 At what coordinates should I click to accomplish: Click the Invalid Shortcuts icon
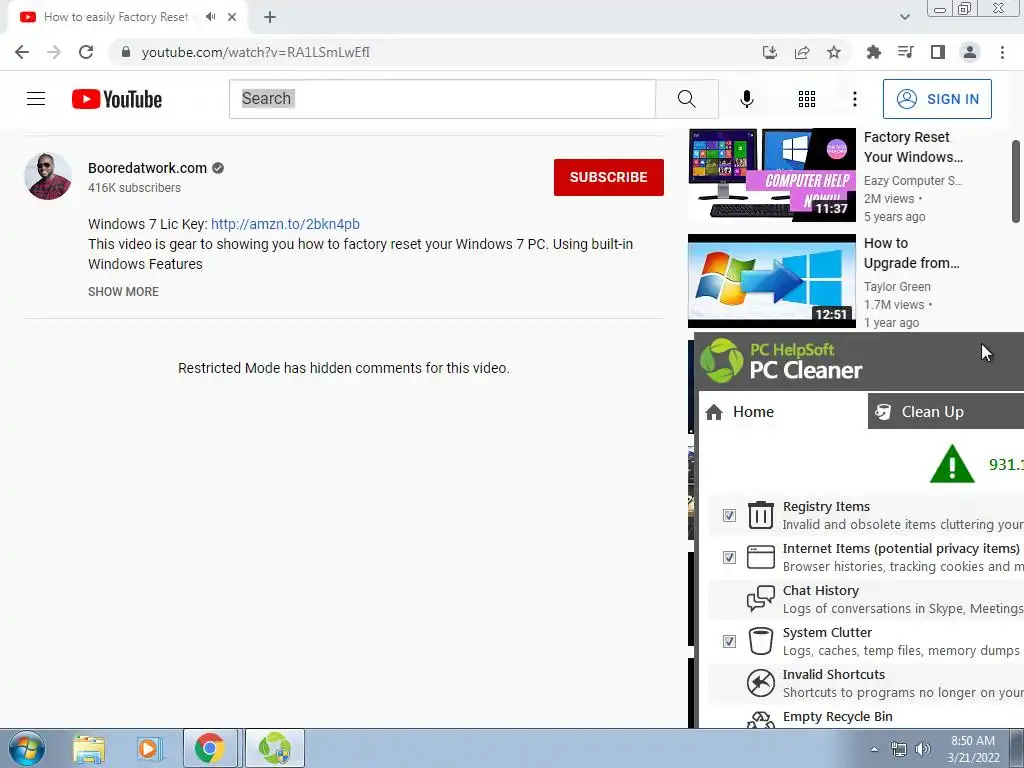[x=760, y=683]
